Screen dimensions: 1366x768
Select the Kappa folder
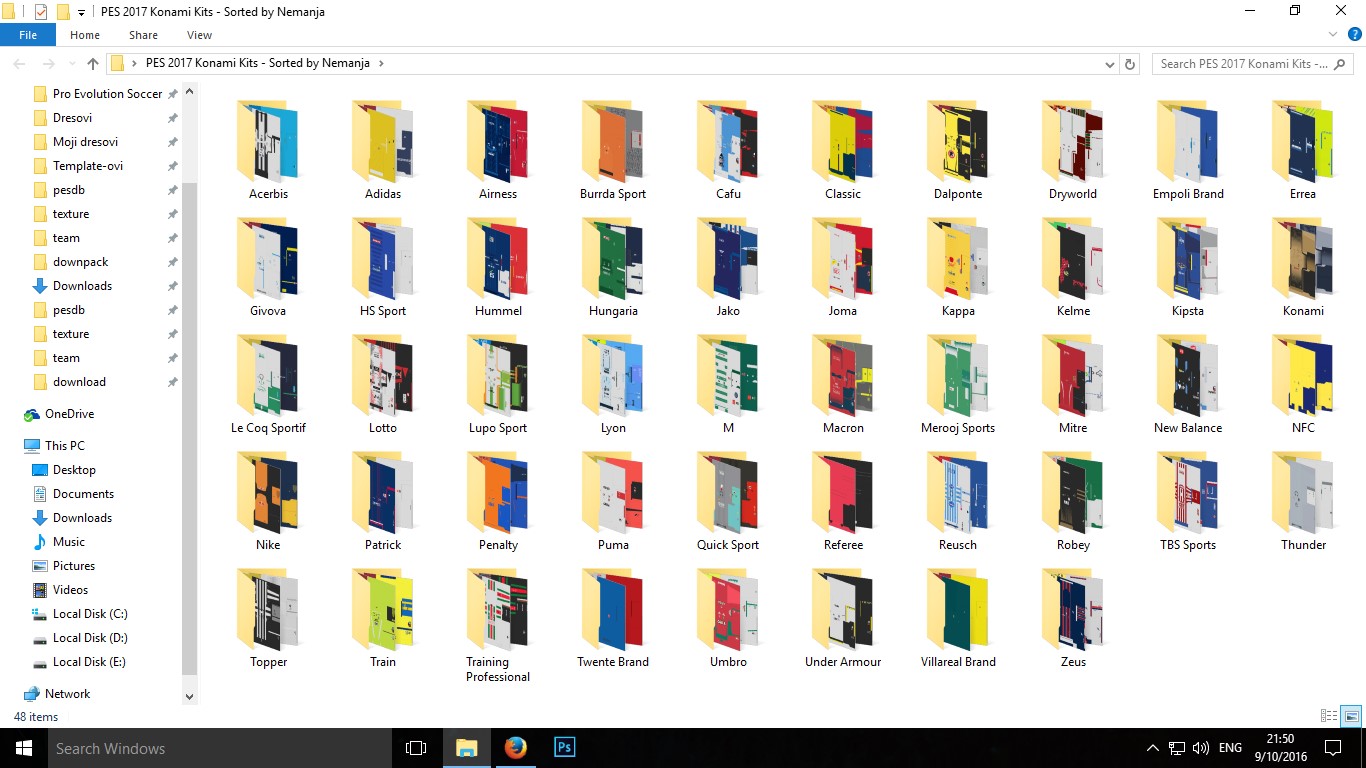point(958,267)
